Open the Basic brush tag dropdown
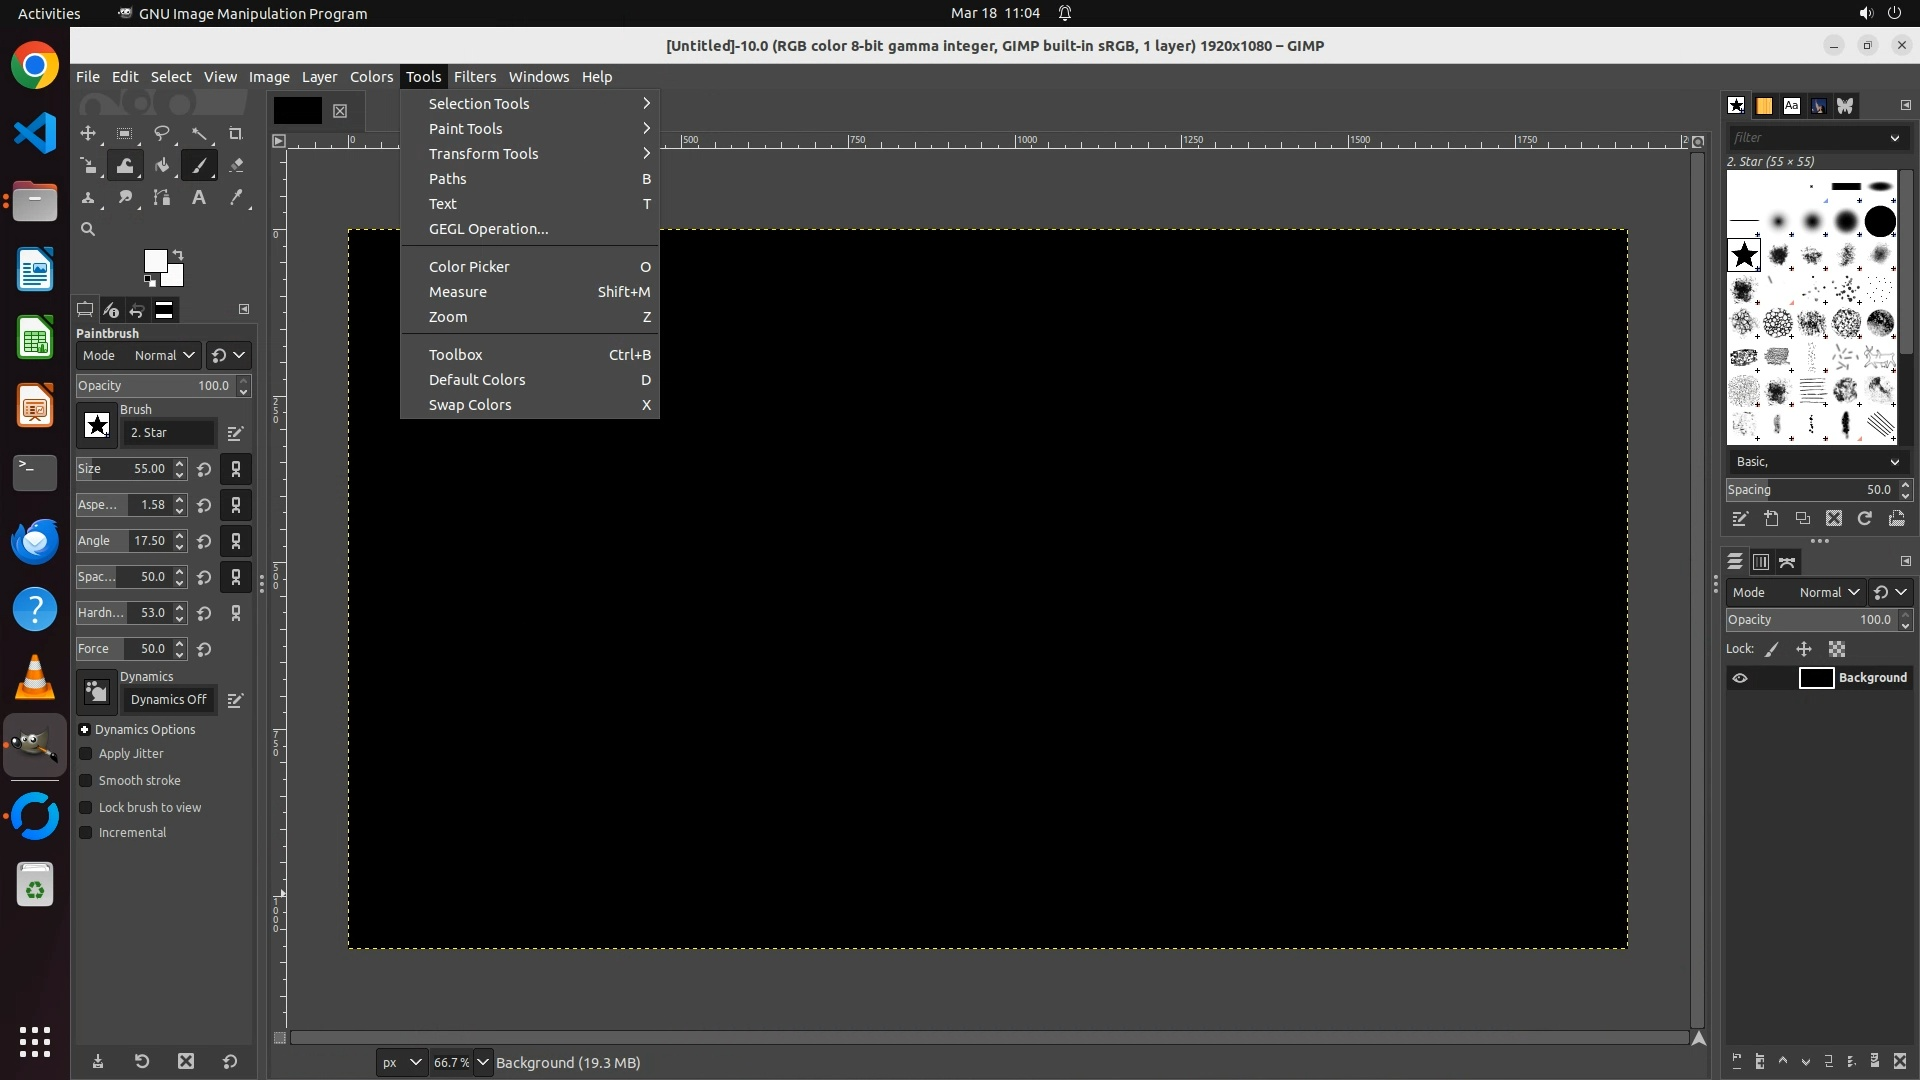This screenshot has height=1080, width=1920. coord(1817,462)
